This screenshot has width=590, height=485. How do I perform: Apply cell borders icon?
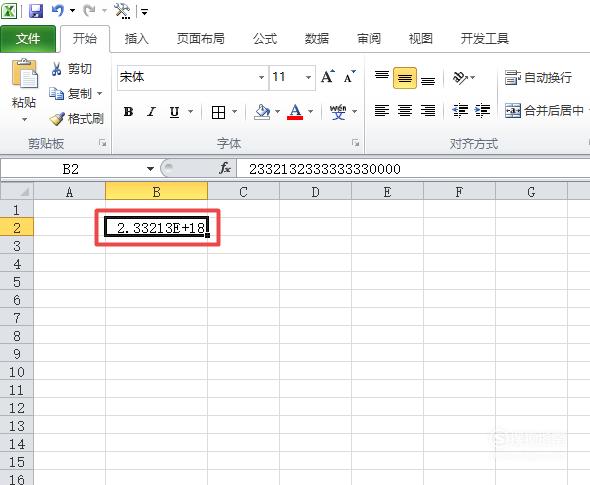[x=218, y=112]
